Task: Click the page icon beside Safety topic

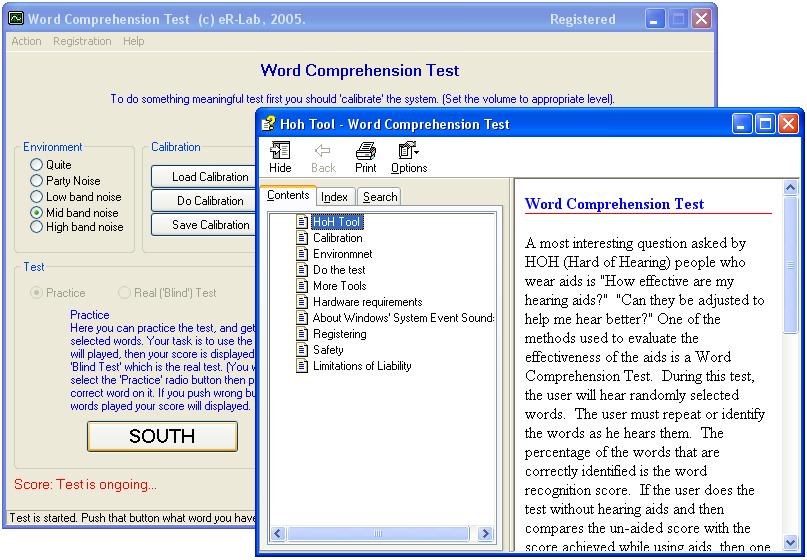Action: click(302, 349)
